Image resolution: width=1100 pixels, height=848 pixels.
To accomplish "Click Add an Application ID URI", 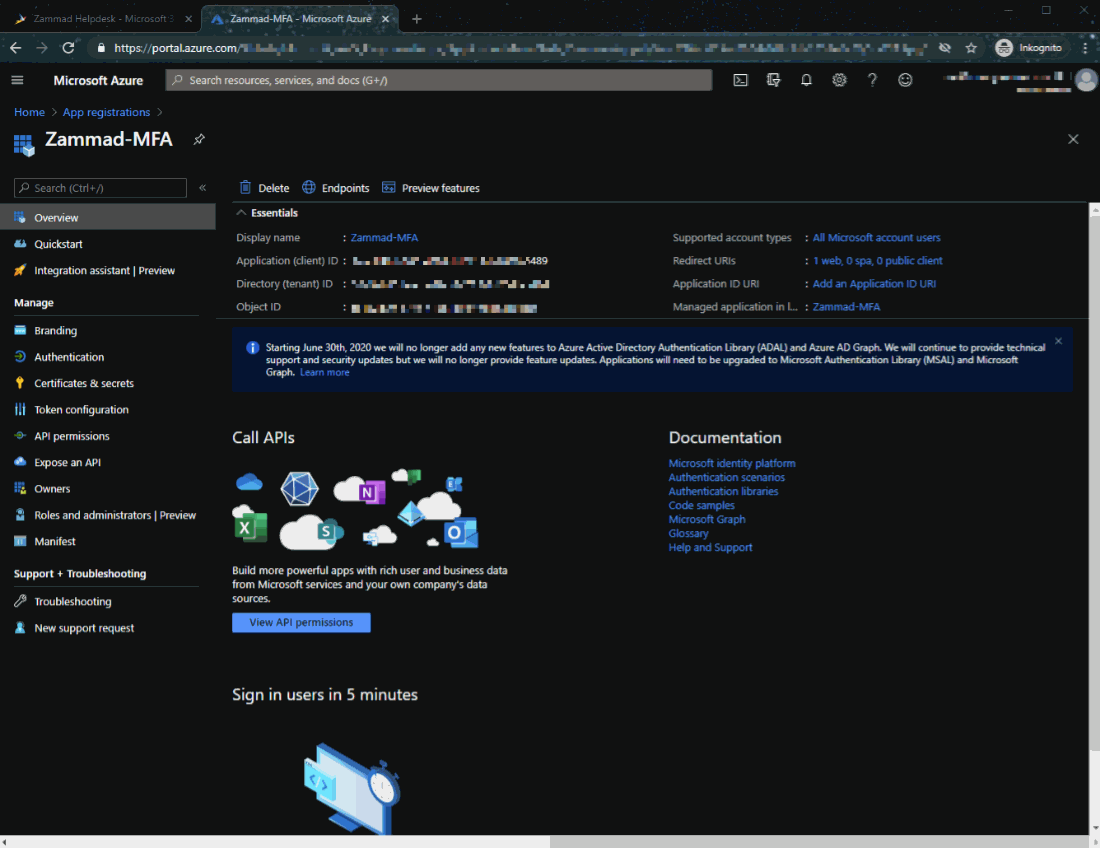I will [x=874, y=283].
